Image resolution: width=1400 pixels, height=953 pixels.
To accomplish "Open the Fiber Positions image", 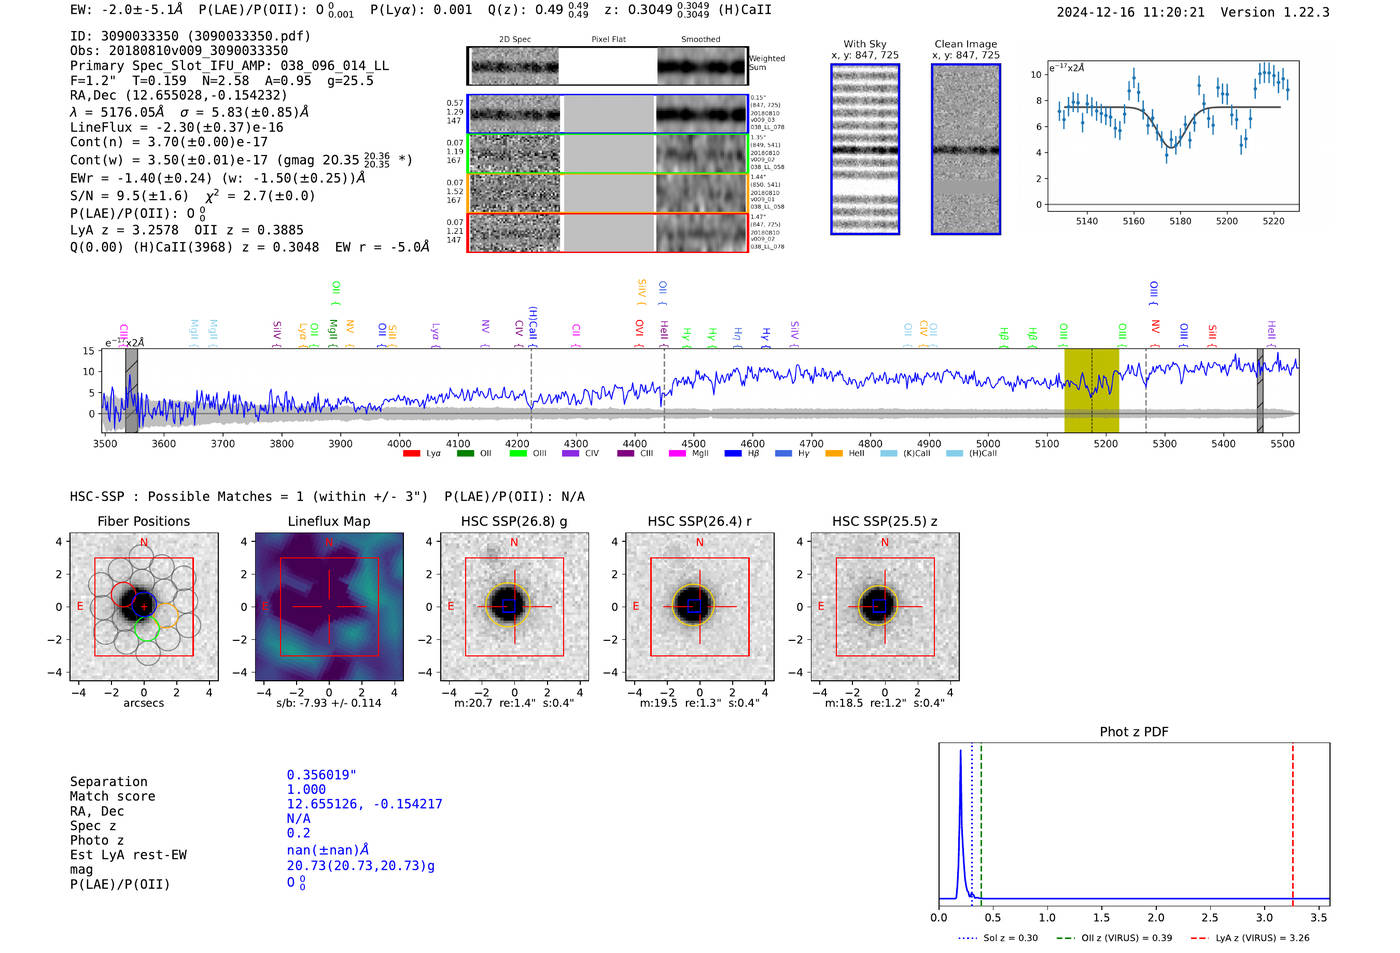I will pos(144,607).
